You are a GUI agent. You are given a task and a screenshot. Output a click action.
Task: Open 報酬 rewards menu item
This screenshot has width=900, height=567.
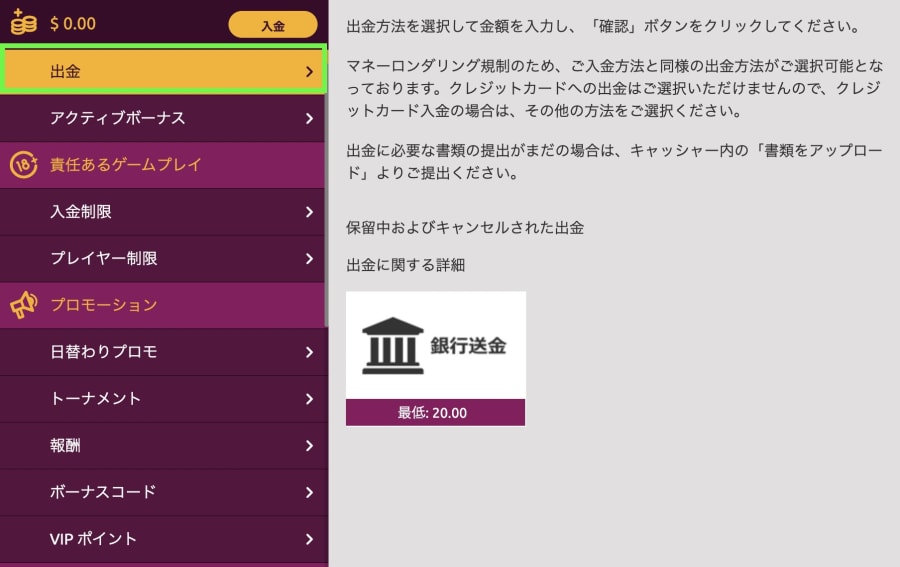pyautogui.click(x=162, y=445)
